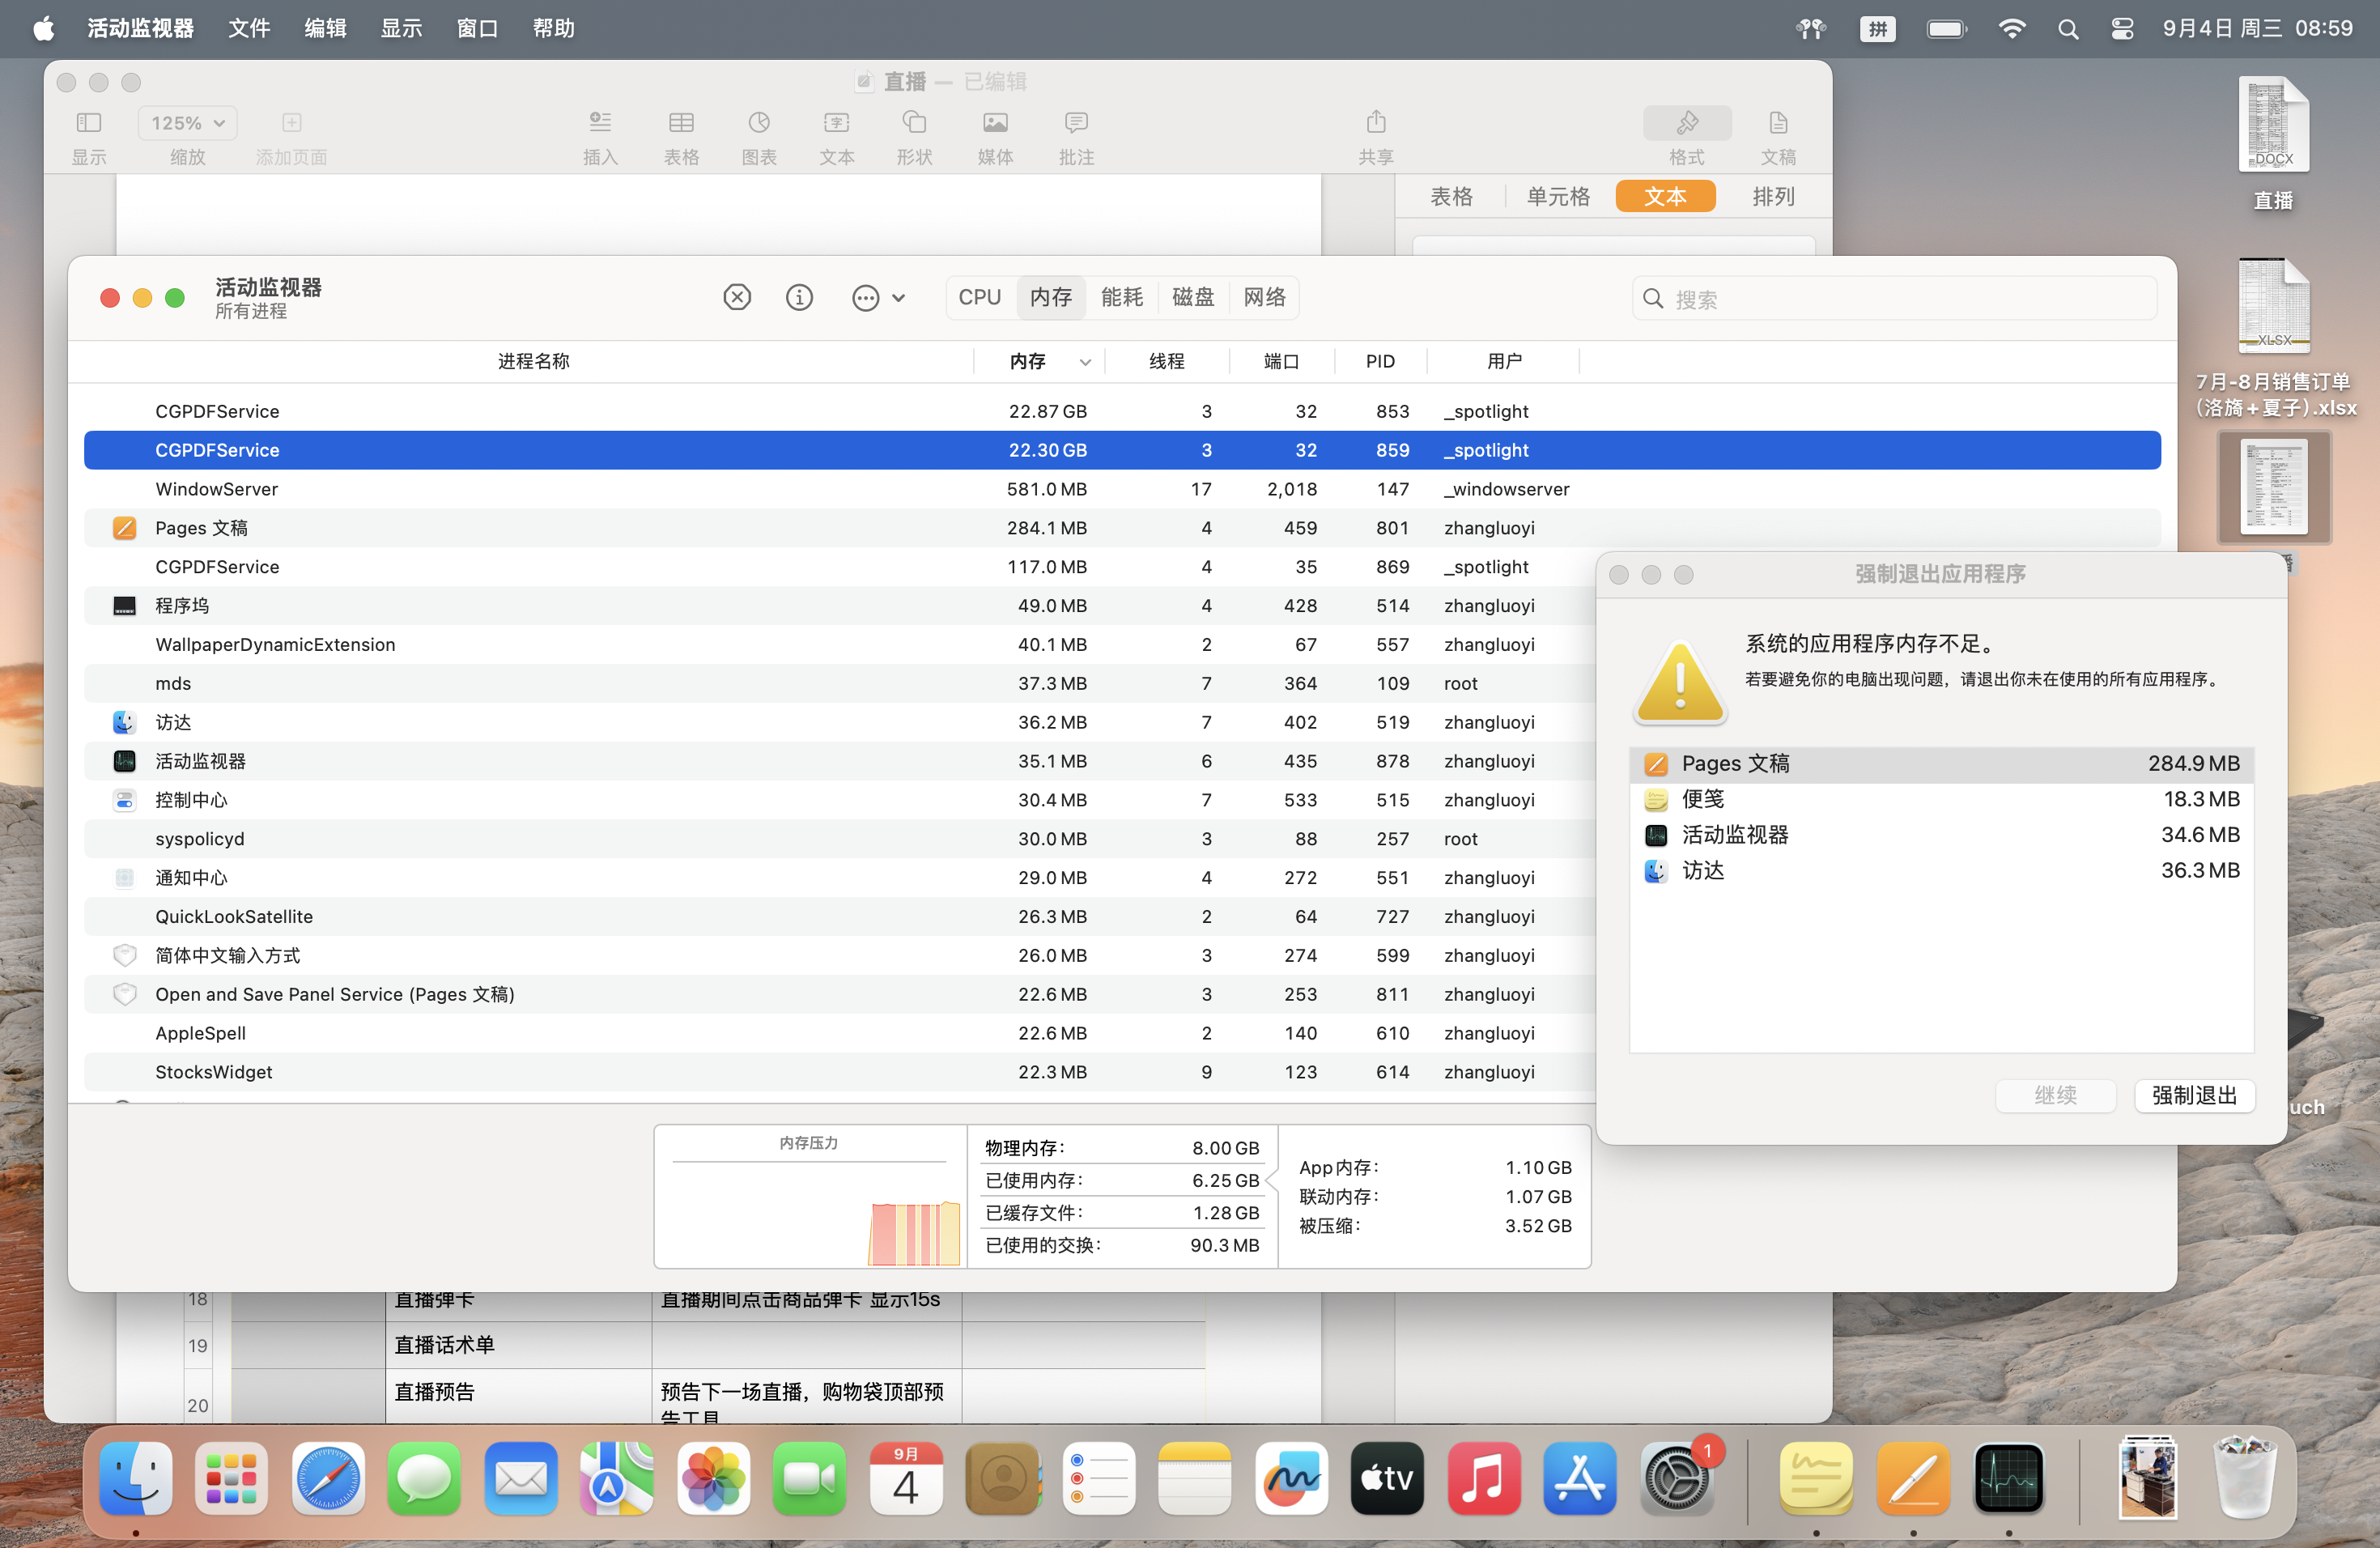Image resolution: width=2380 pixels, height=1548 pixels.
Task: Toggle the Pages sidebar View button
Action: (x=89, y=123)
